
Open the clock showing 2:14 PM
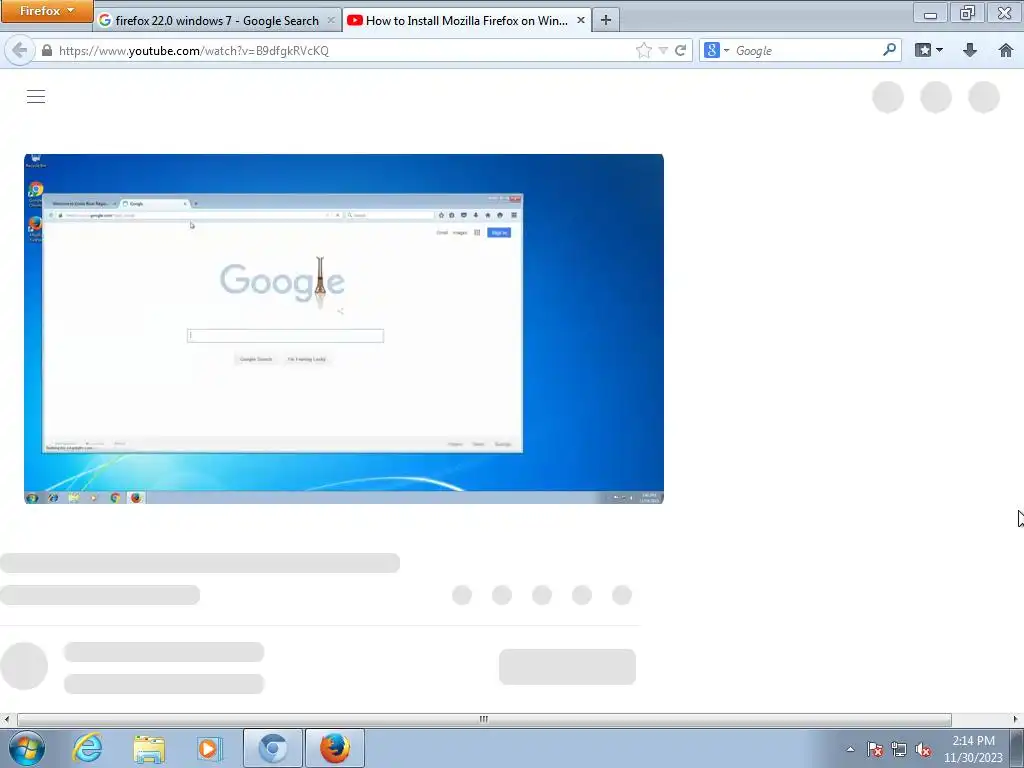tap(973, 749)
